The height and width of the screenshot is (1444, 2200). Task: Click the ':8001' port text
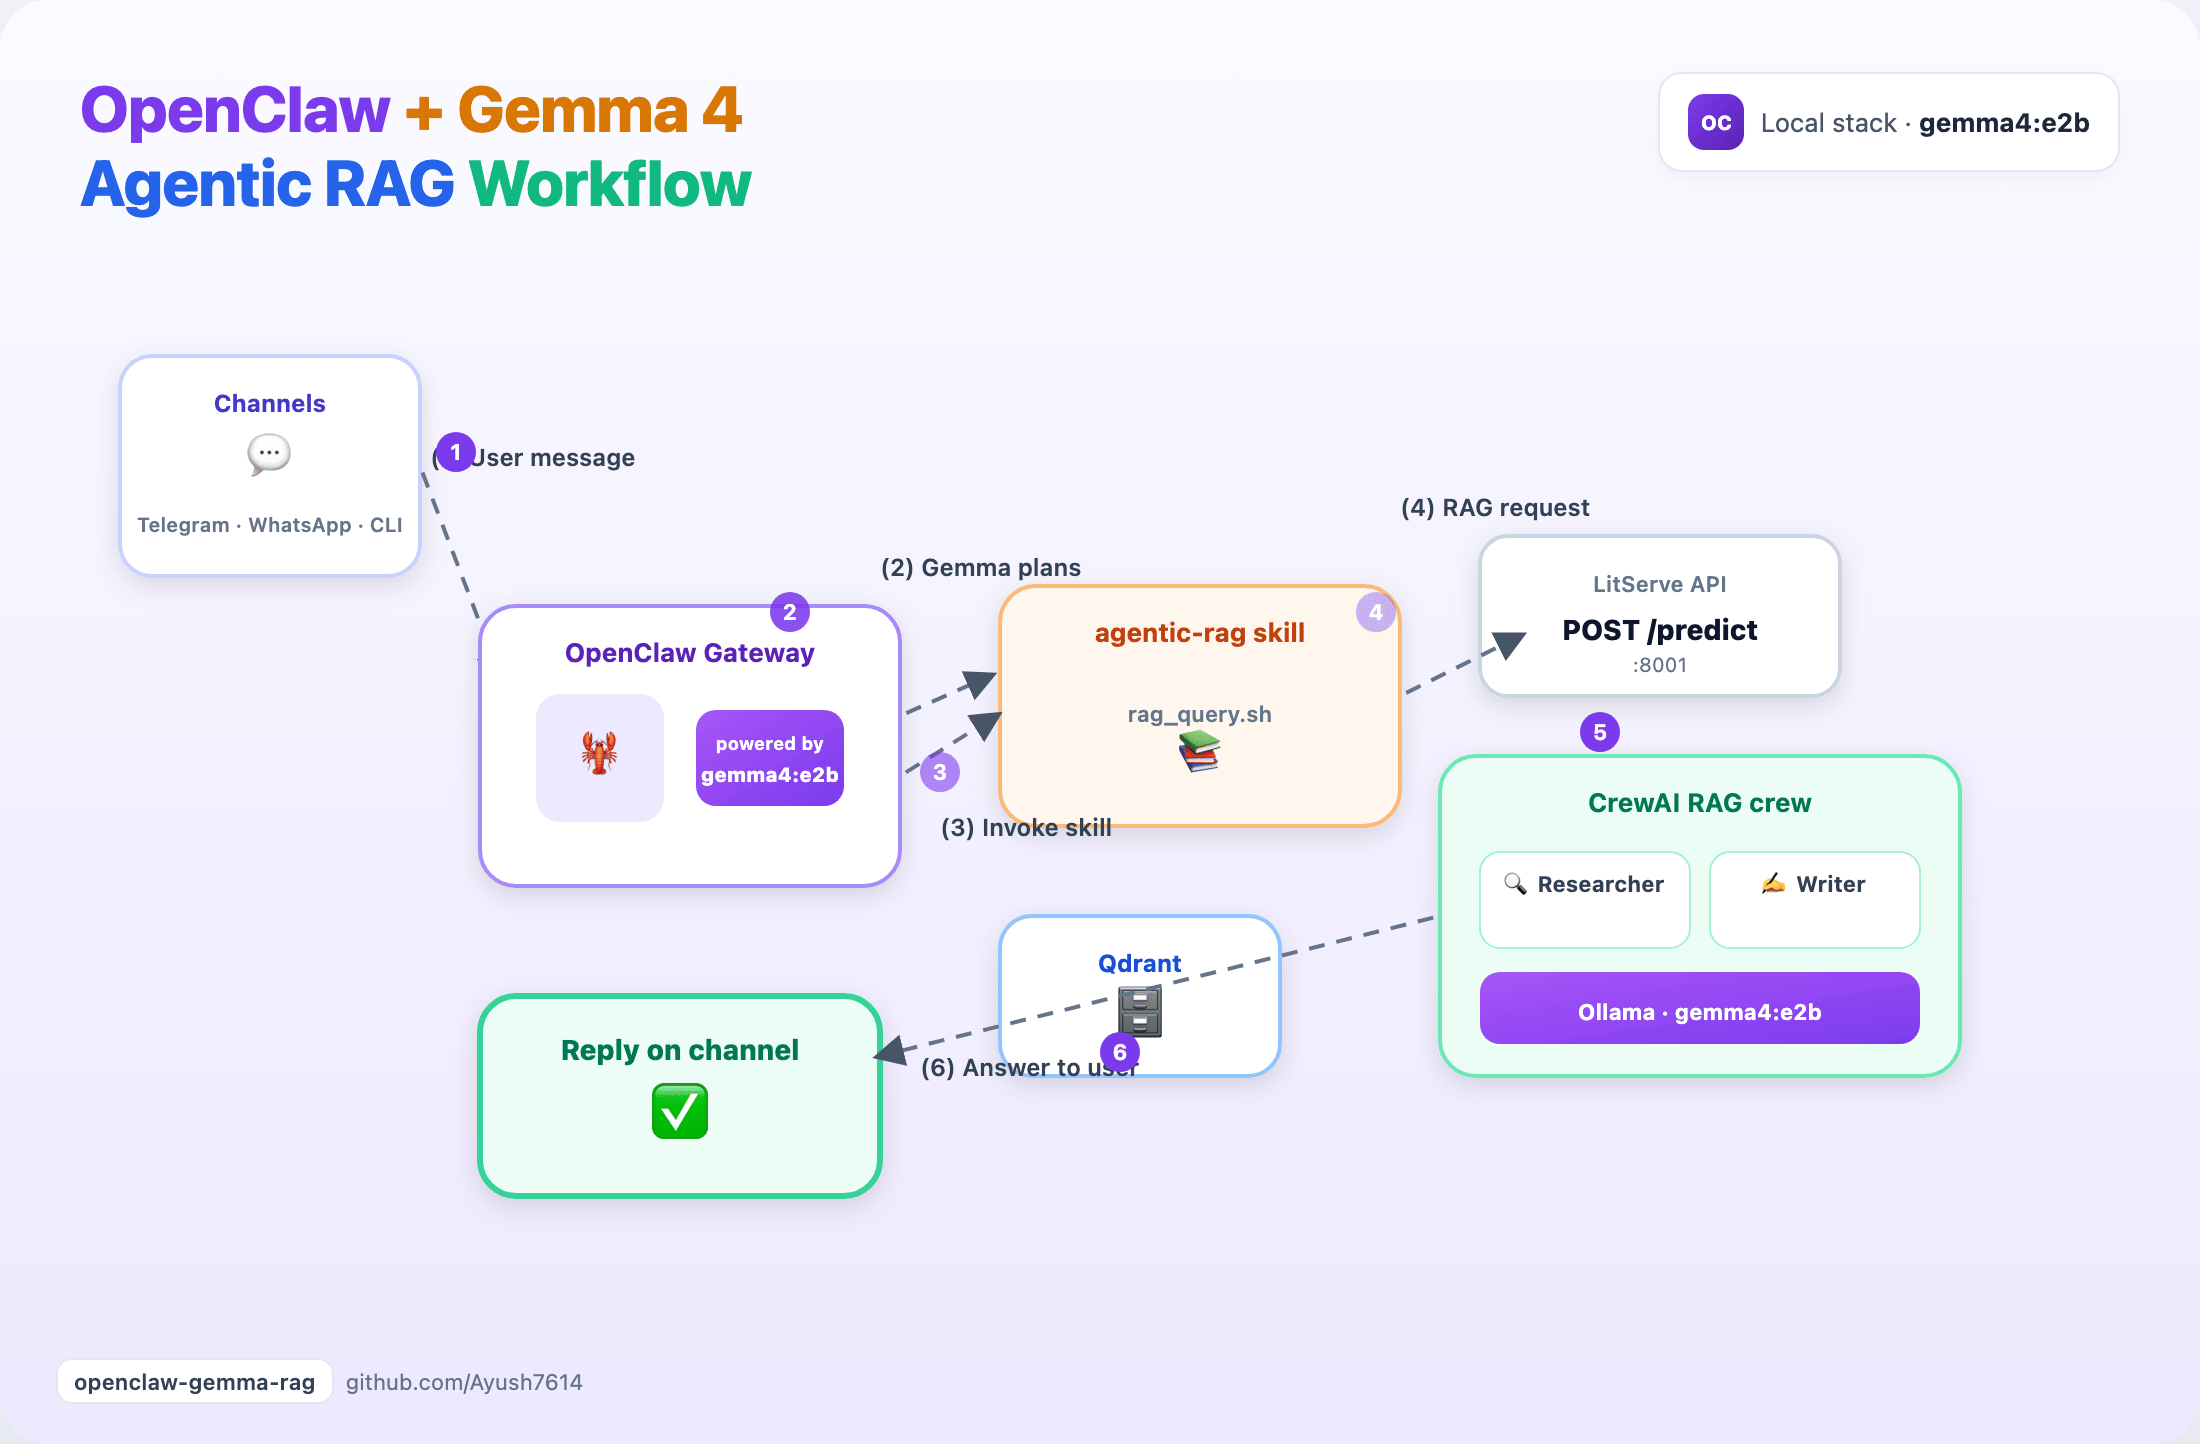tap(1660, 665)
